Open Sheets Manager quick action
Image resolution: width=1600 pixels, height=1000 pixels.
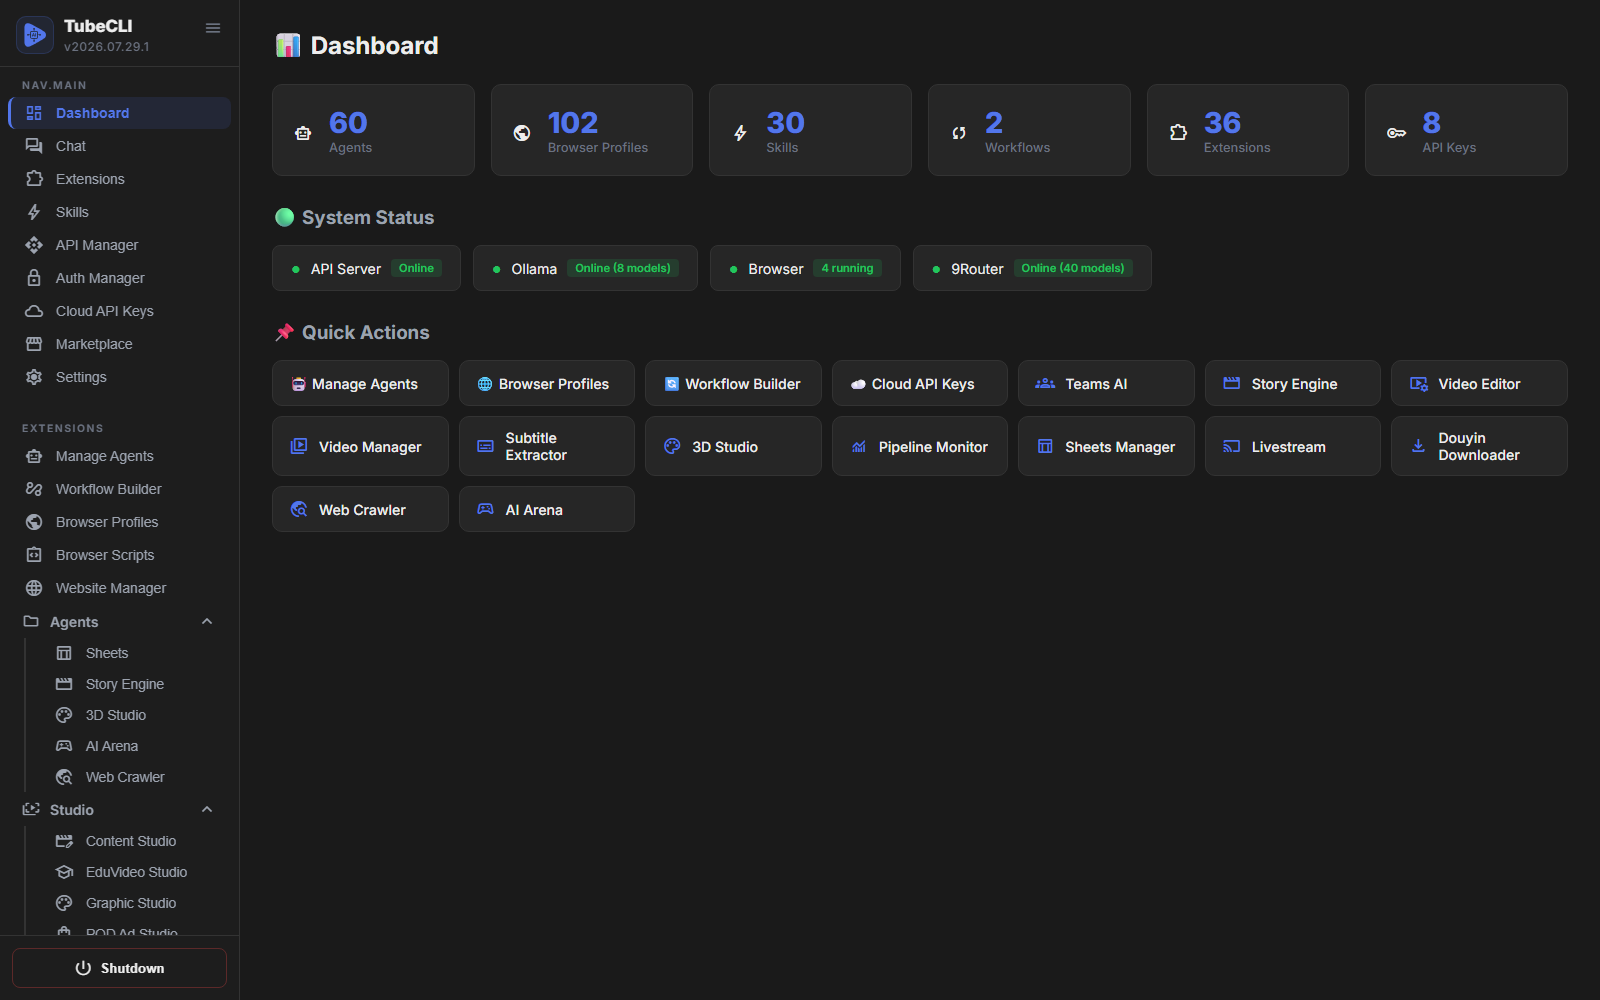pos(1106,446)
